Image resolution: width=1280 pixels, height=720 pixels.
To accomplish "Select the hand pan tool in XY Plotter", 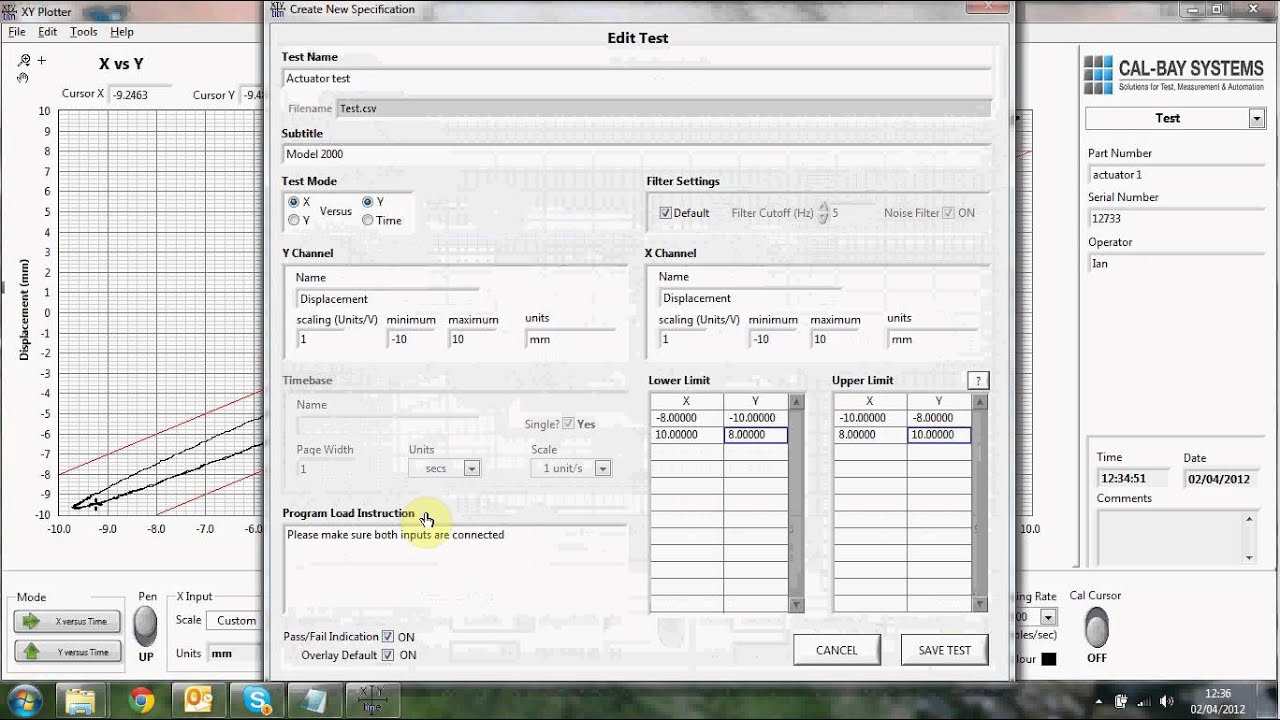I will pyautogui.click(x=23, y=77).
